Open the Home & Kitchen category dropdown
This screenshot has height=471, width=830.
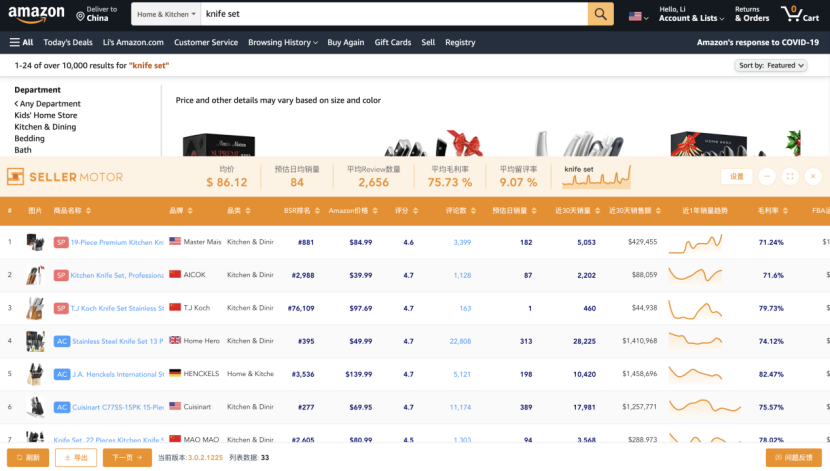click(x=166, y=15)
